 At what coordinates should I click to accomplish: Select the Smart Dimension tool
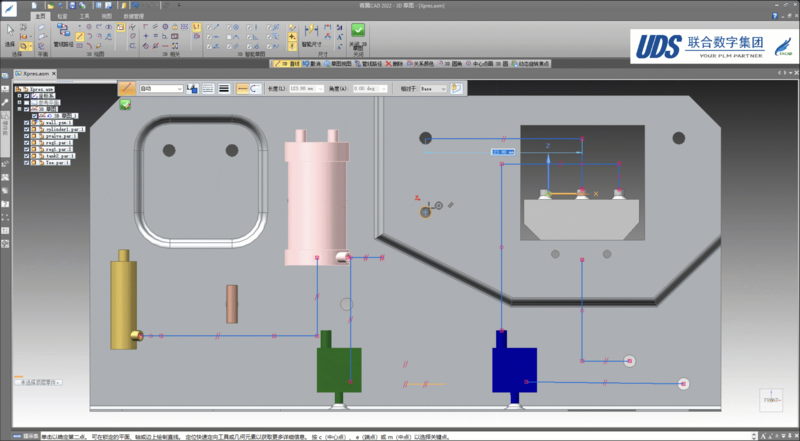pyautogui.click(x=312, y=31)
